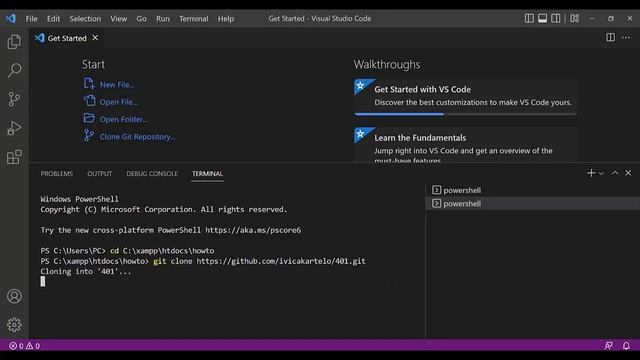Select the Get Started editor tab
This screenshot has height=360, width=640.
coord(67,38)
